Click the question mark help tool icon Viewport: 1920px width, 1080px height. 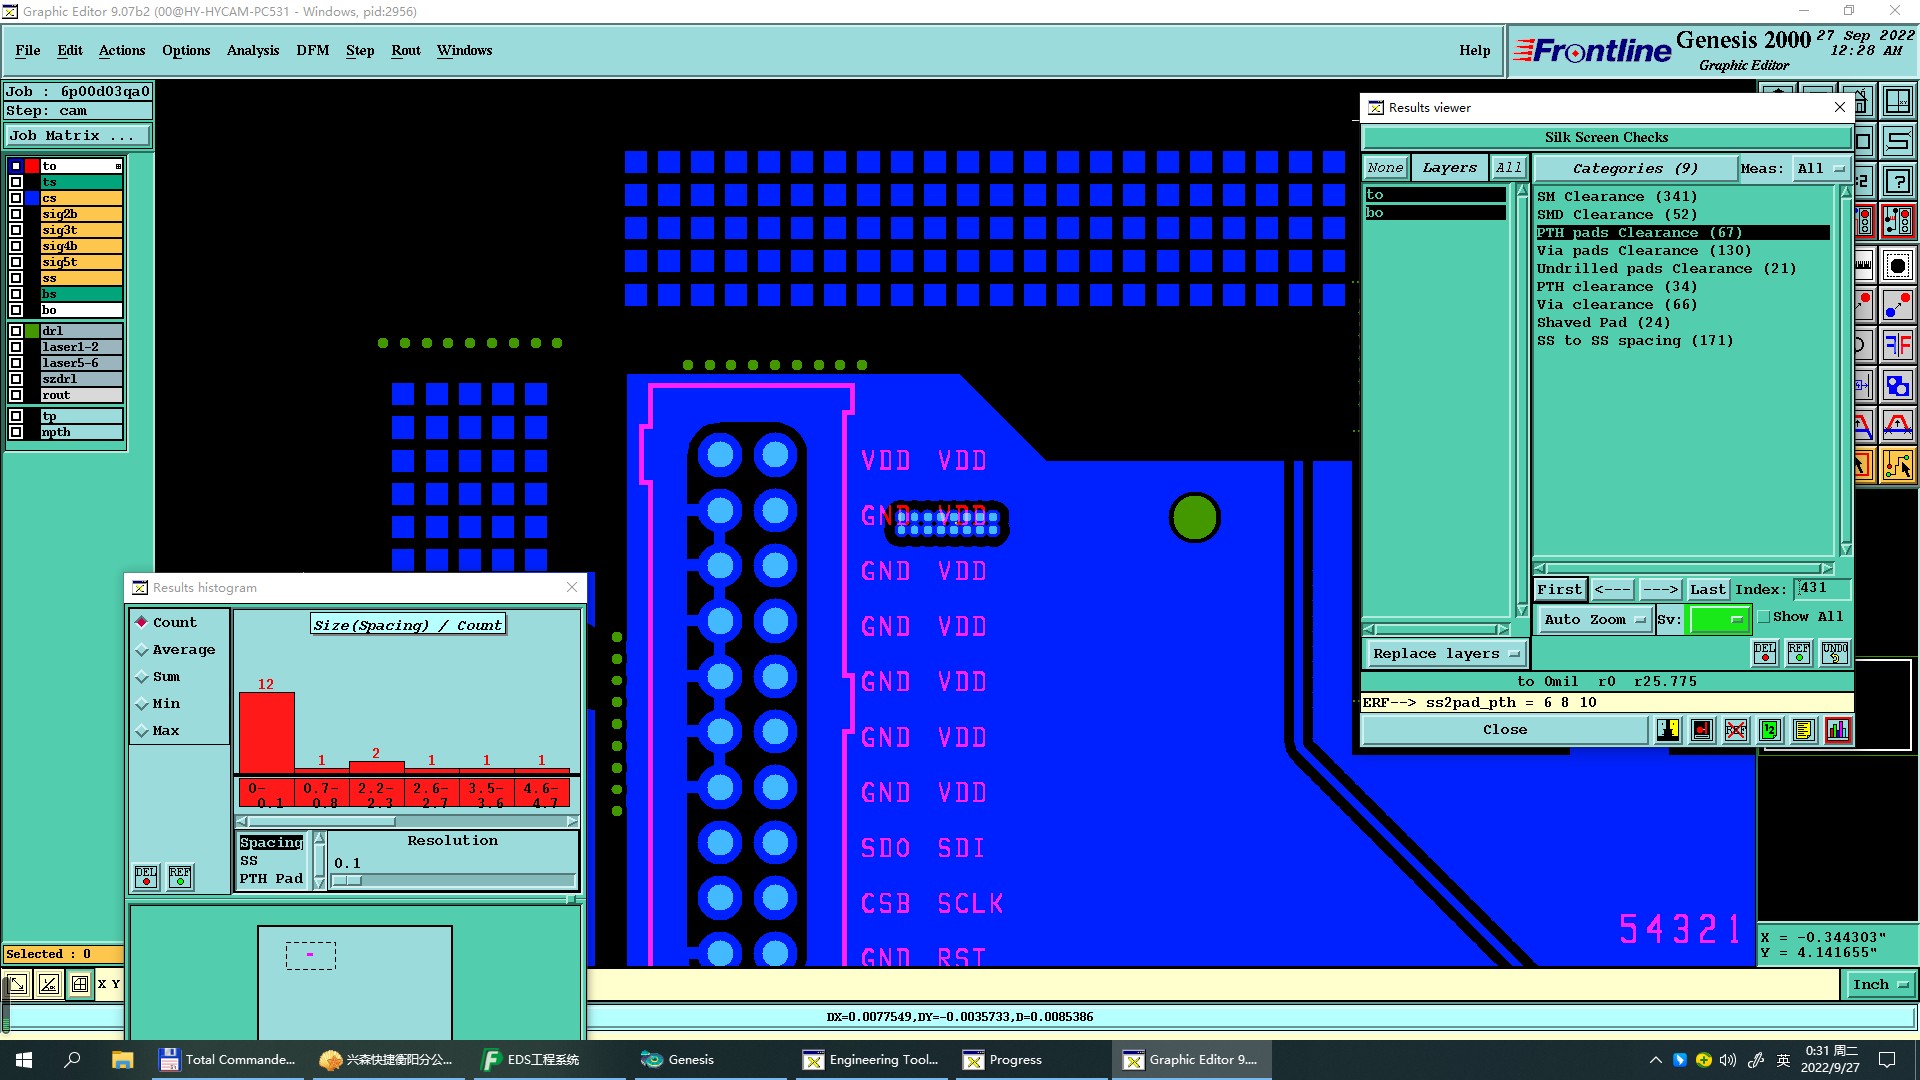(x=1897, y=181)
